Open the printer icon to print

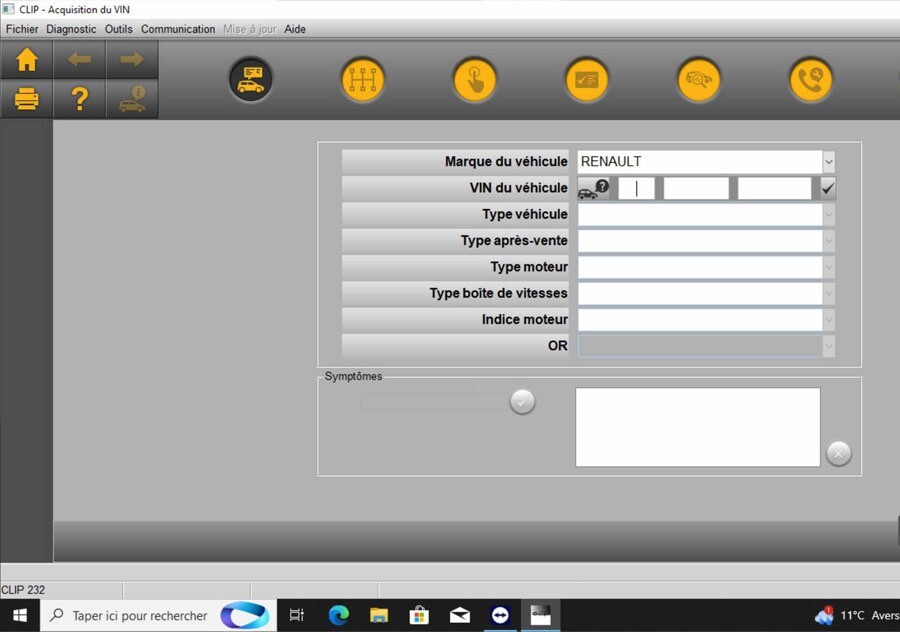27,99
